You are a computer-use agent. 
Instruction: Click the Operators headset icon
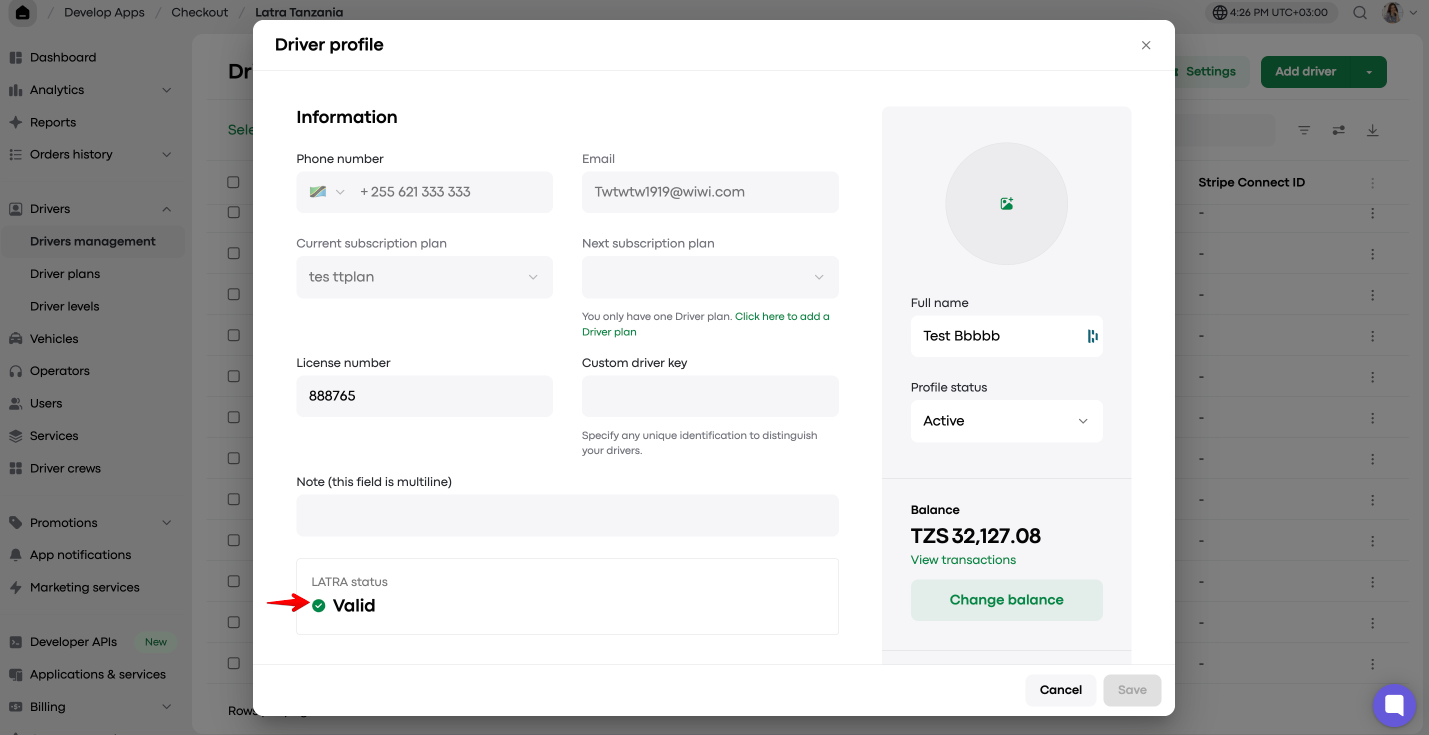pos(15,371)
